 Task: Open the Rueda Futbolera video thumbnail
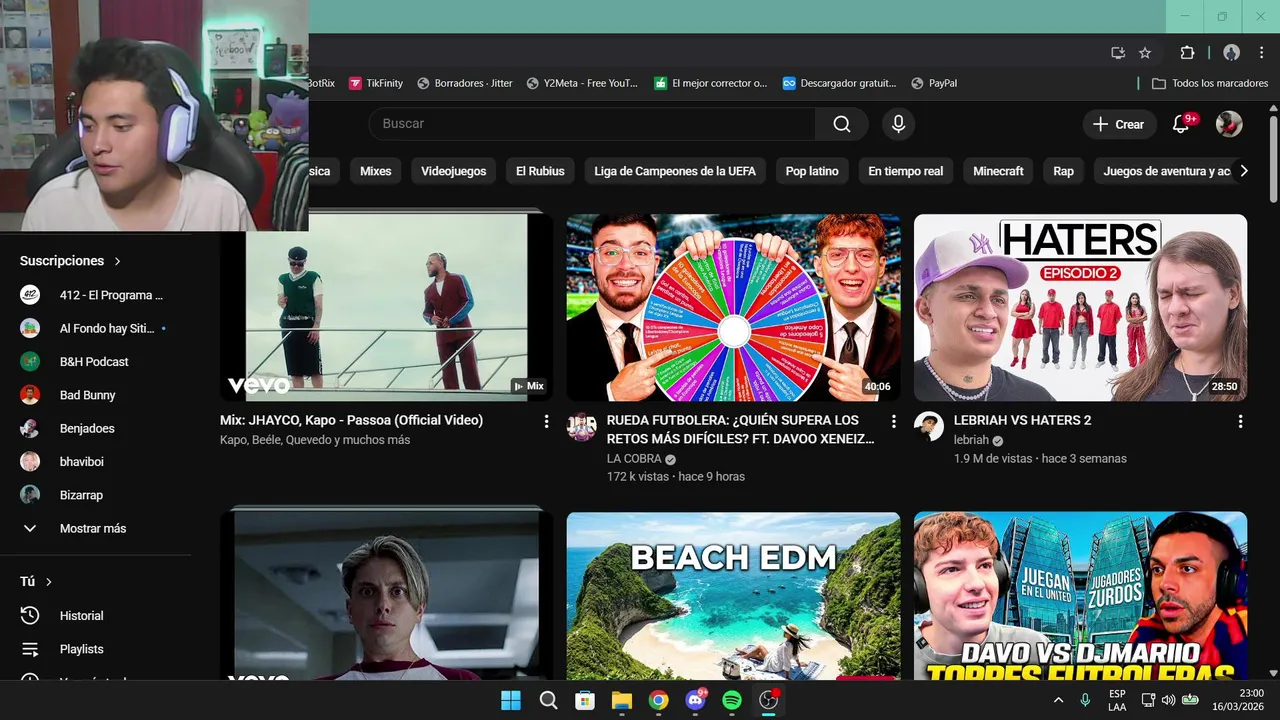point(733,308)
